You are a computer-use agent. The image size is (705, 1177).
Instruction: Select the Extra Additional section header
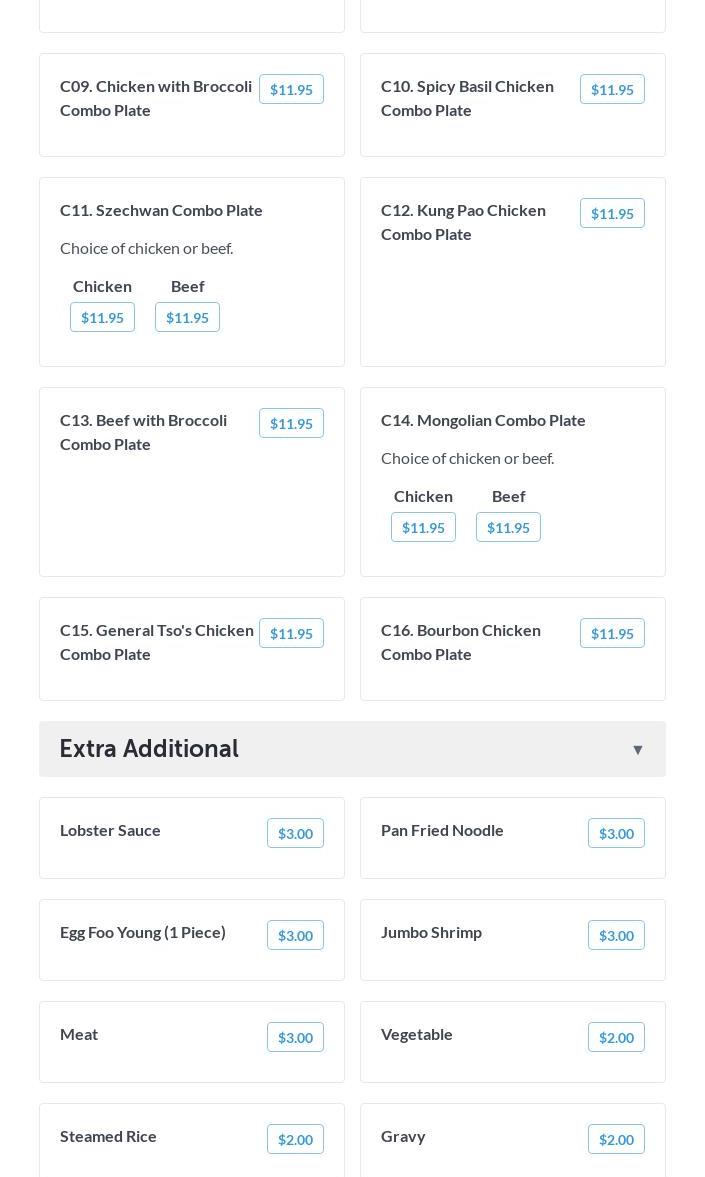(x=352, y=749)
